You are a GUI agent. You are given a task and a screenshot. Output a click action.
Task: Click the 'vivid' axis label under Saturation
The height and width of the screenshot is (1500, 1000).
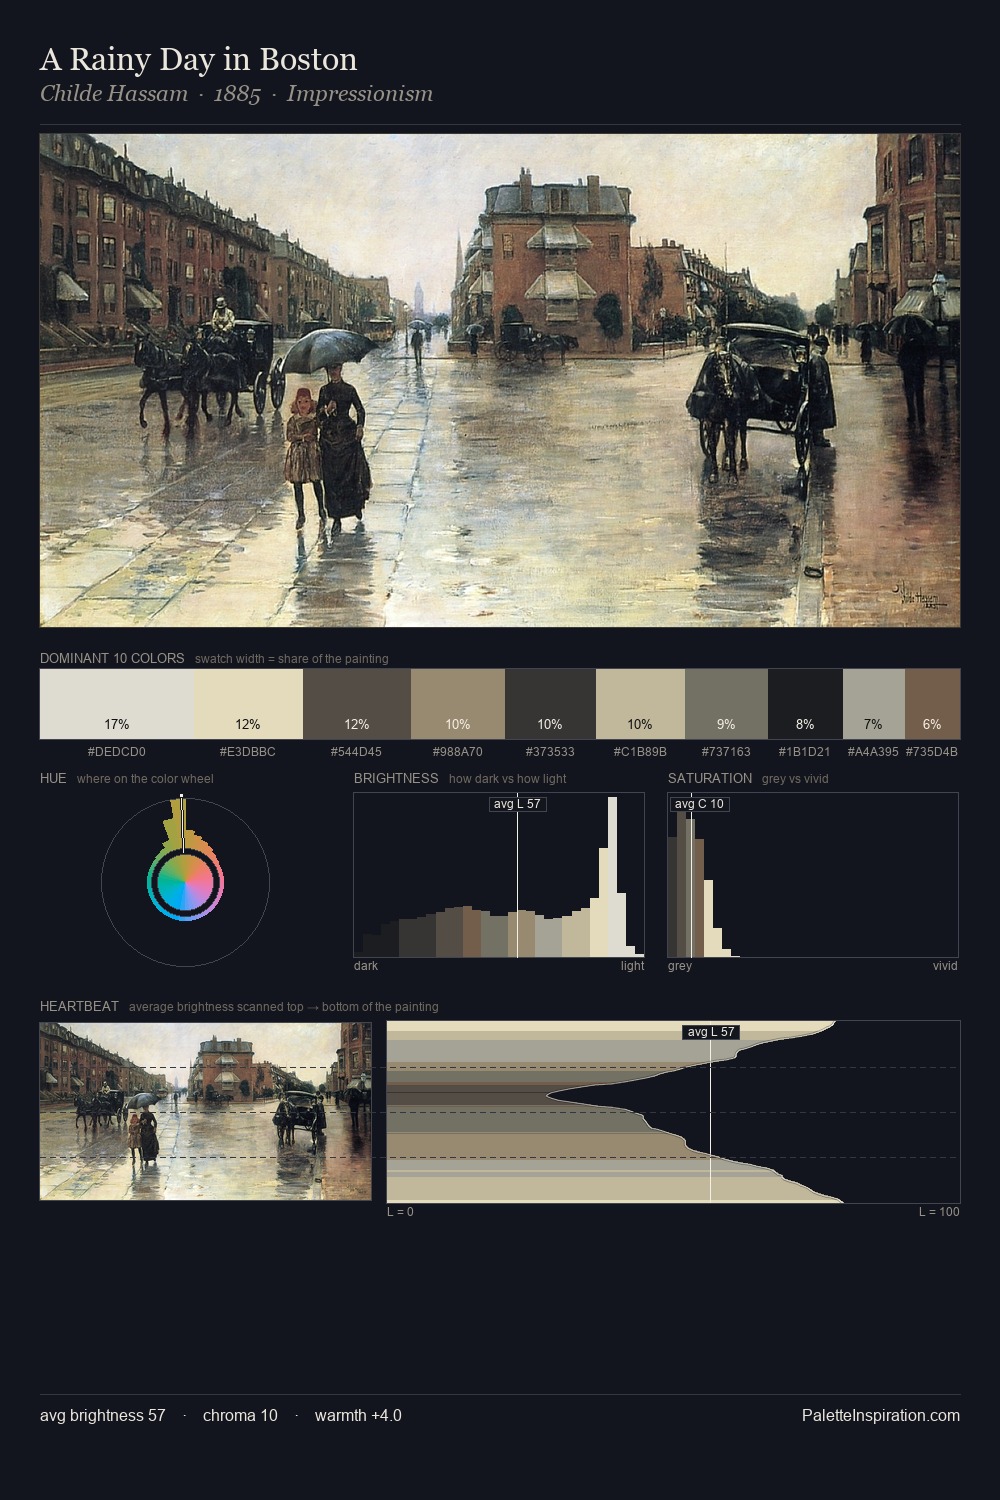coord(945,966)
